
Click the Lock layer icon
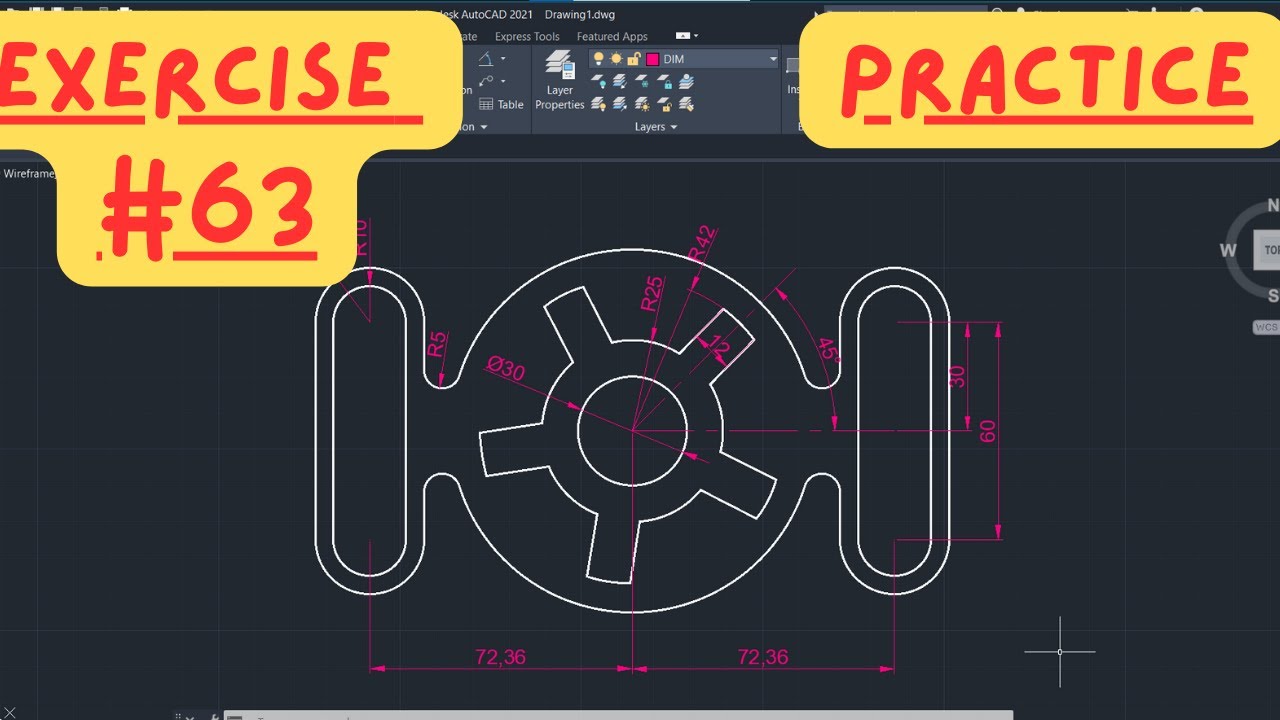(665, 81)
